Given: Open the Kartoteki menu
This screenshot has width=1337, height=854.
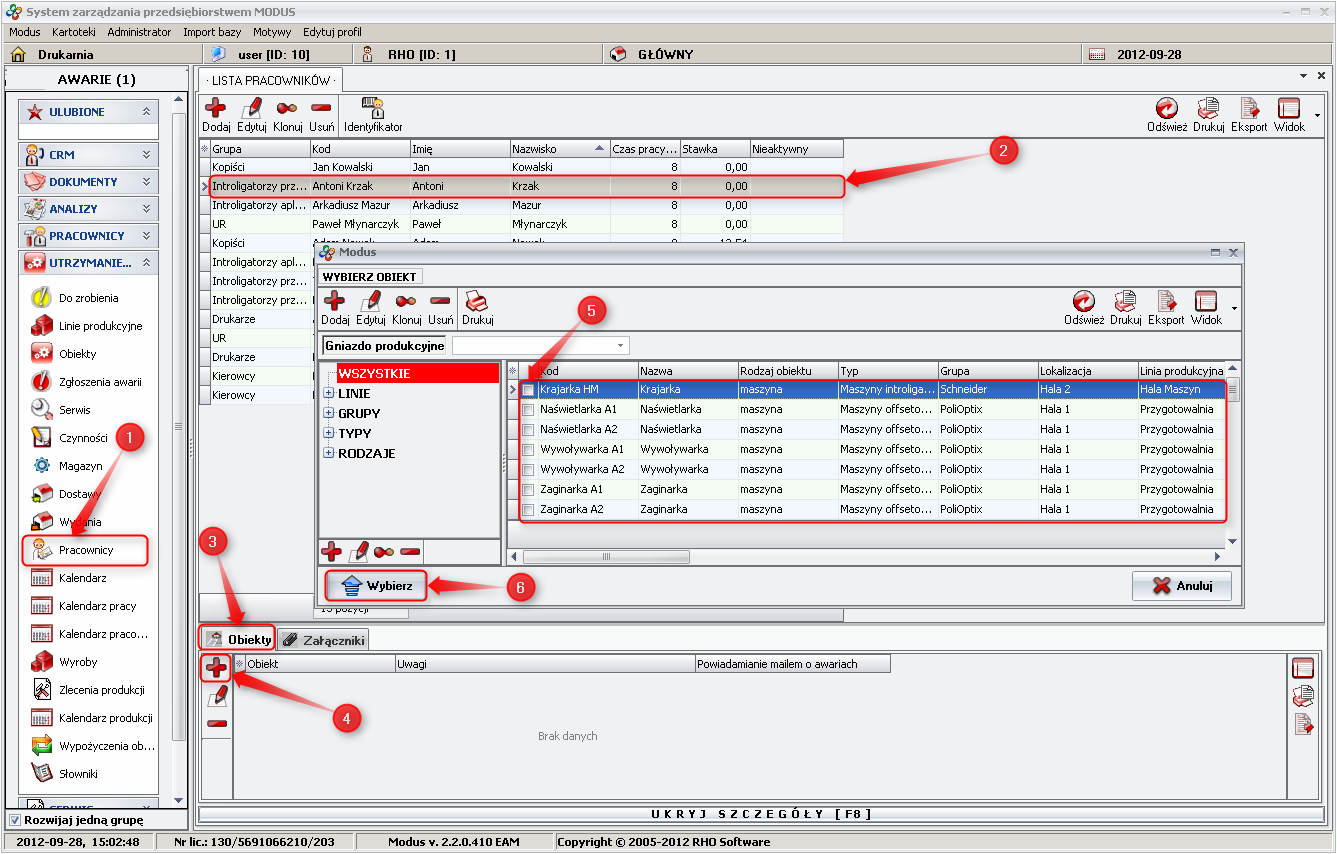Looking at the screenshot, I should click(74, 32).
